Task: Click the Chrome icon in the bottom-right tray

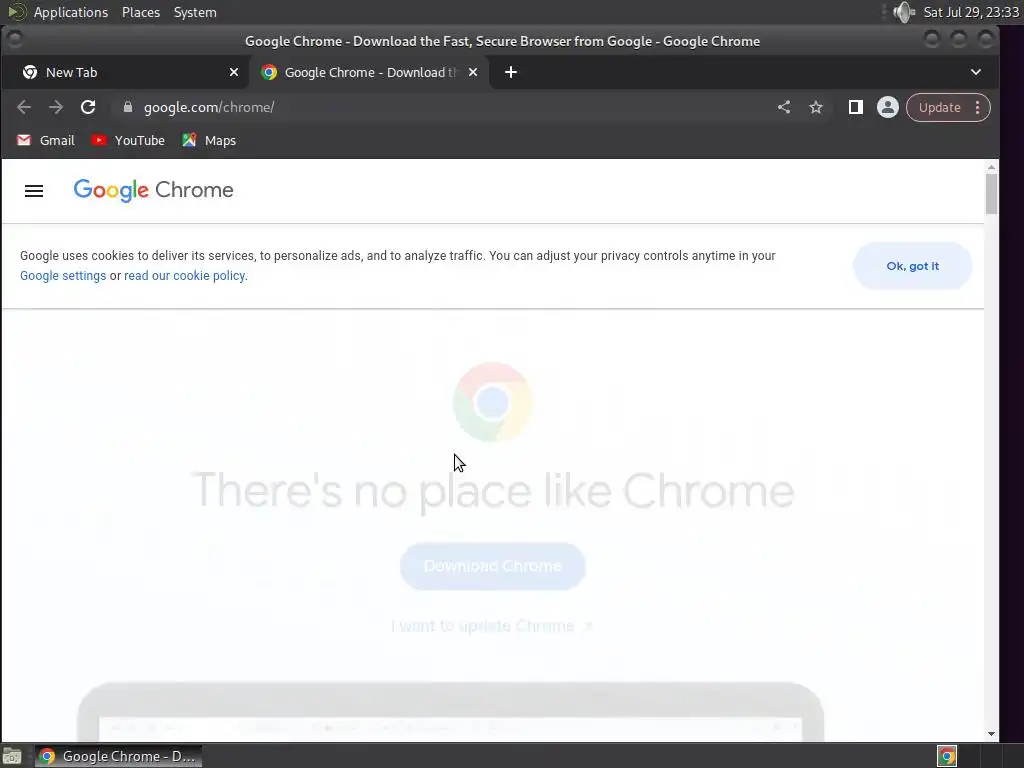Action: (x=947, y=756)
